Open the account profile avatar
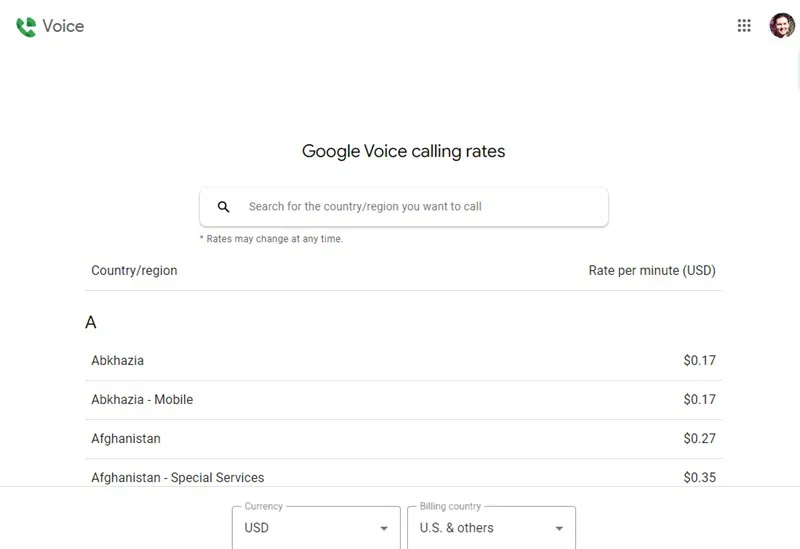 point(781,26)
